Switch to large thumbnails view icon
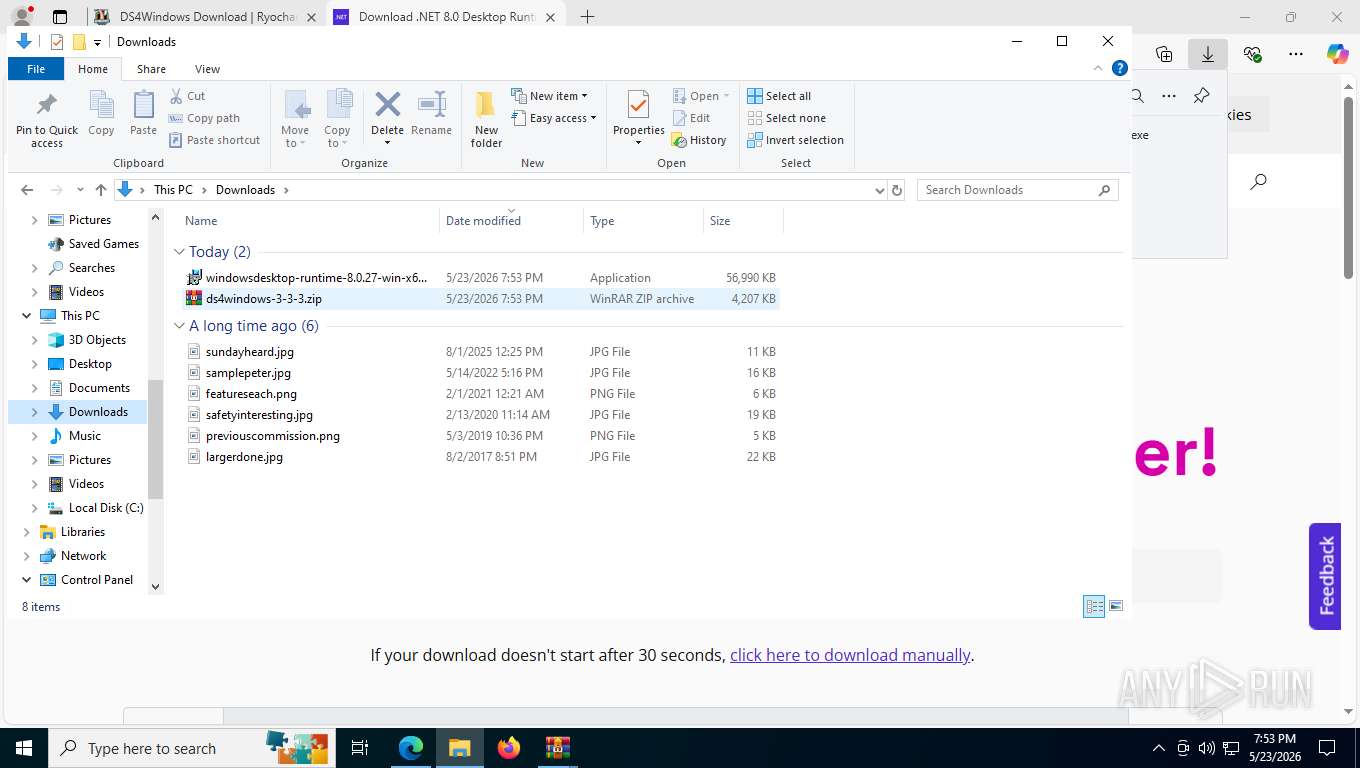 [x=1116, y=606]
